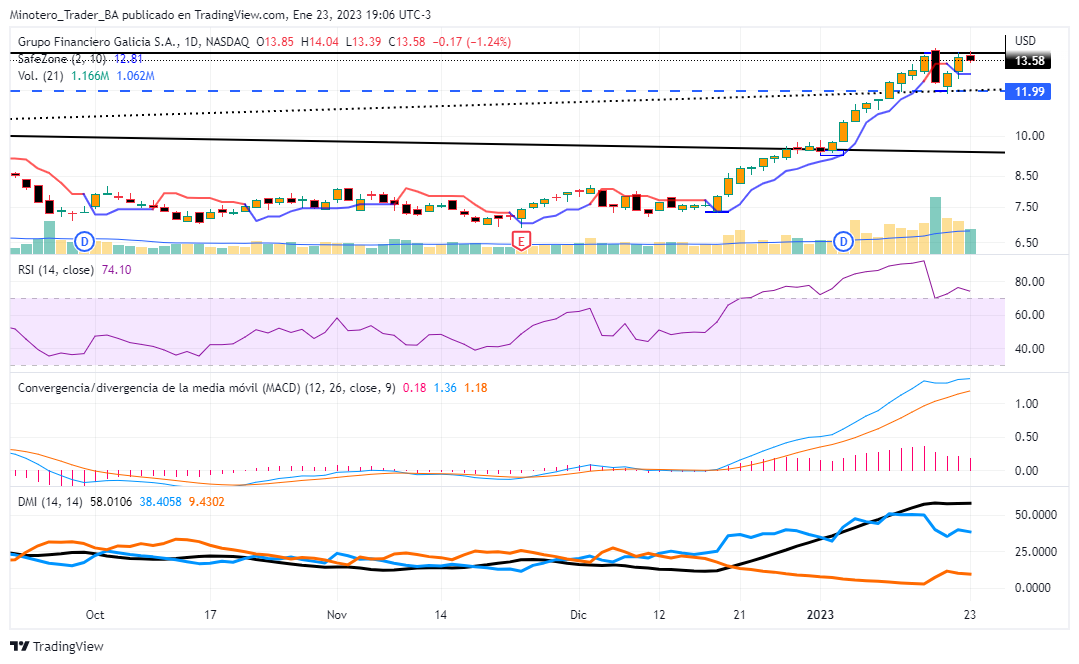Click the MACD 0.00 axis label
This screenshot has height=664, width=1079.
click(x=1027, y=471)
